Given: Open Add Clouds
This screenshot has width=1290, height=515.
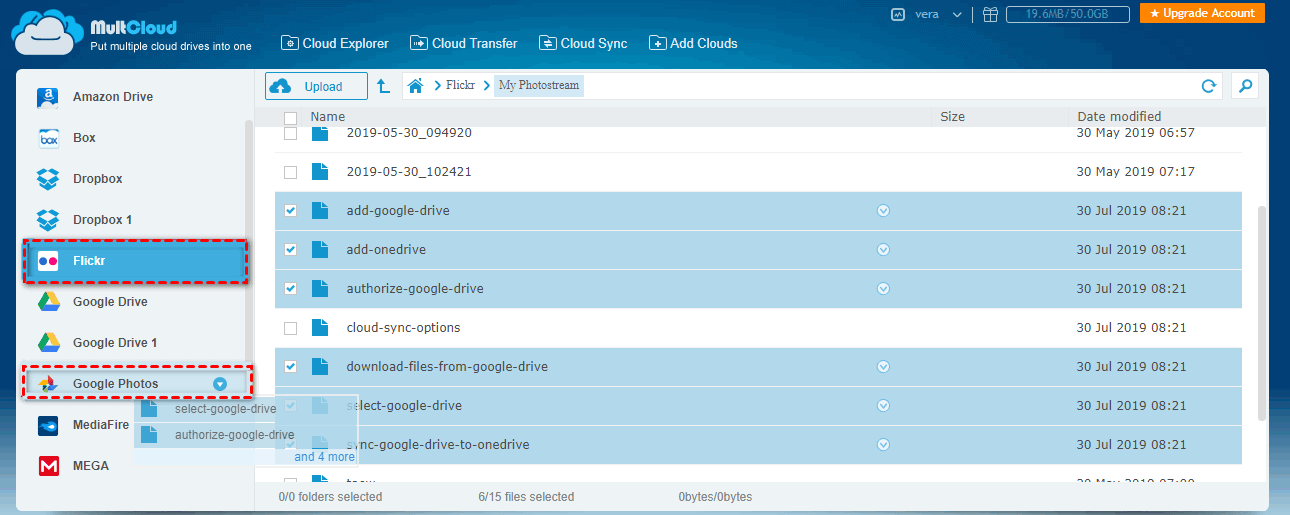Looking at the screenshot, I should [x=693, y=43].
